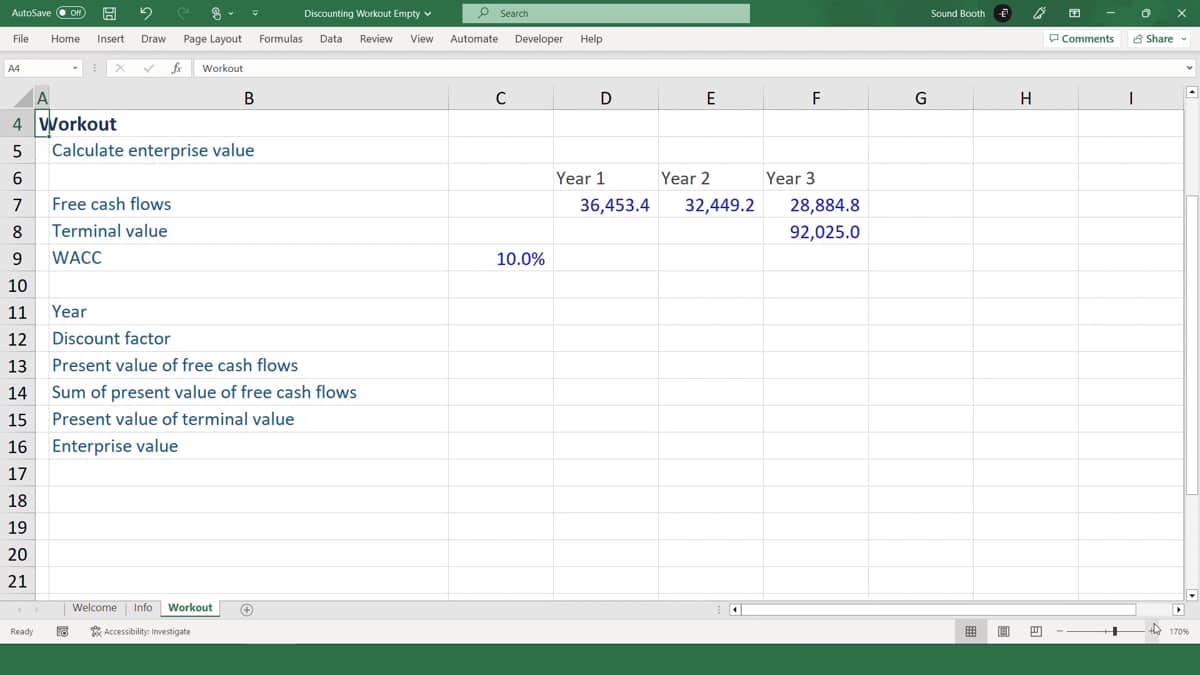The height and width of the screenshot is (675, 1200).
Task: Open the Name Box dropdown arrow
Action: coord(76,68)
